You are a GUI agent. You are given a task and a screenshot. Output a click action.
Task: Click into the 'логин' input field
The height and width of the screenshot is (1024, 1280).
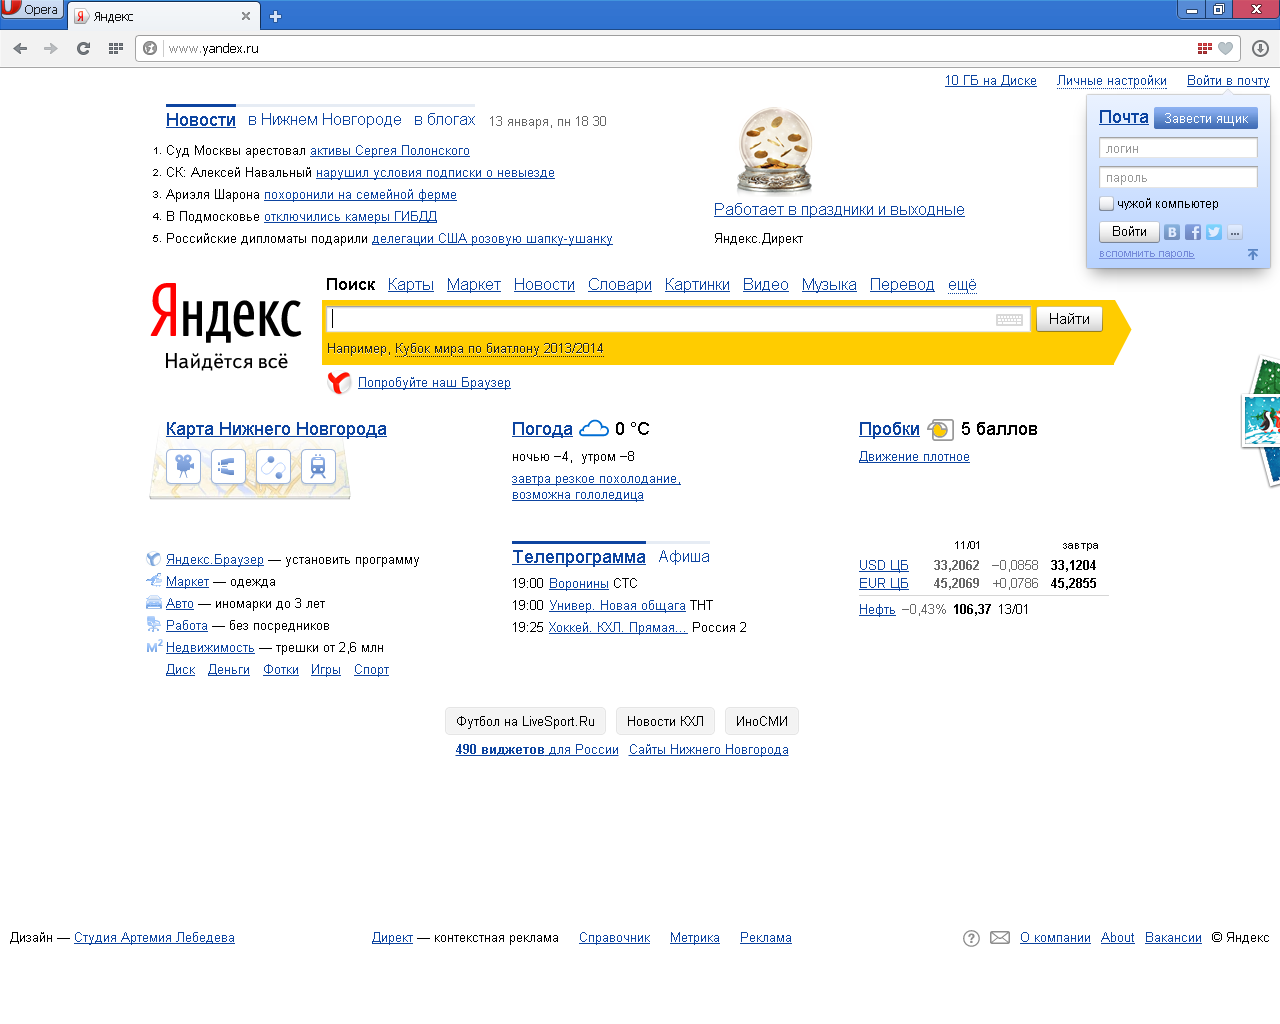[x=1177, y=149]
